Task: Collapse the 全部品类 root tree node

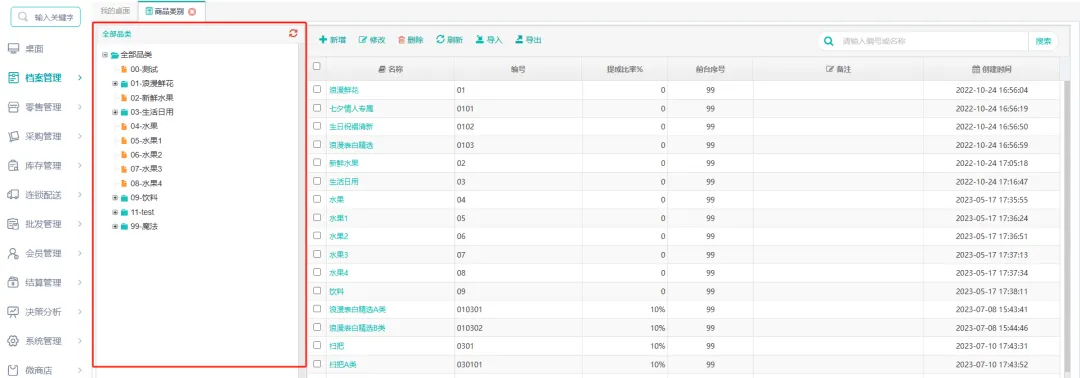Action: (x=105, y=55)
